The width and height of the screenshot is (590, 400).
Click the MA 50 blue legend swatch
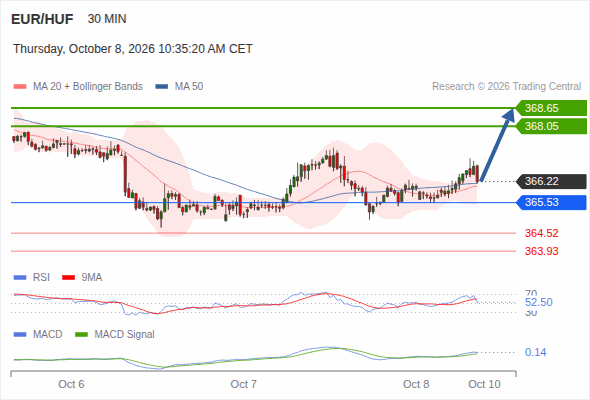point(162,87)
